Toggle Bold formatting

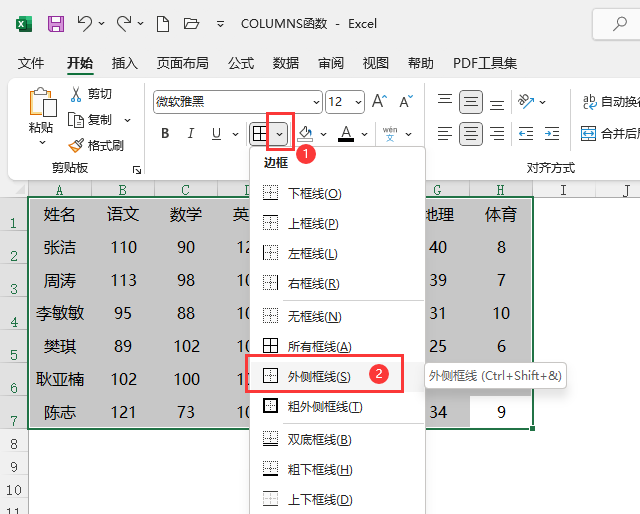[x=165, y=133]
